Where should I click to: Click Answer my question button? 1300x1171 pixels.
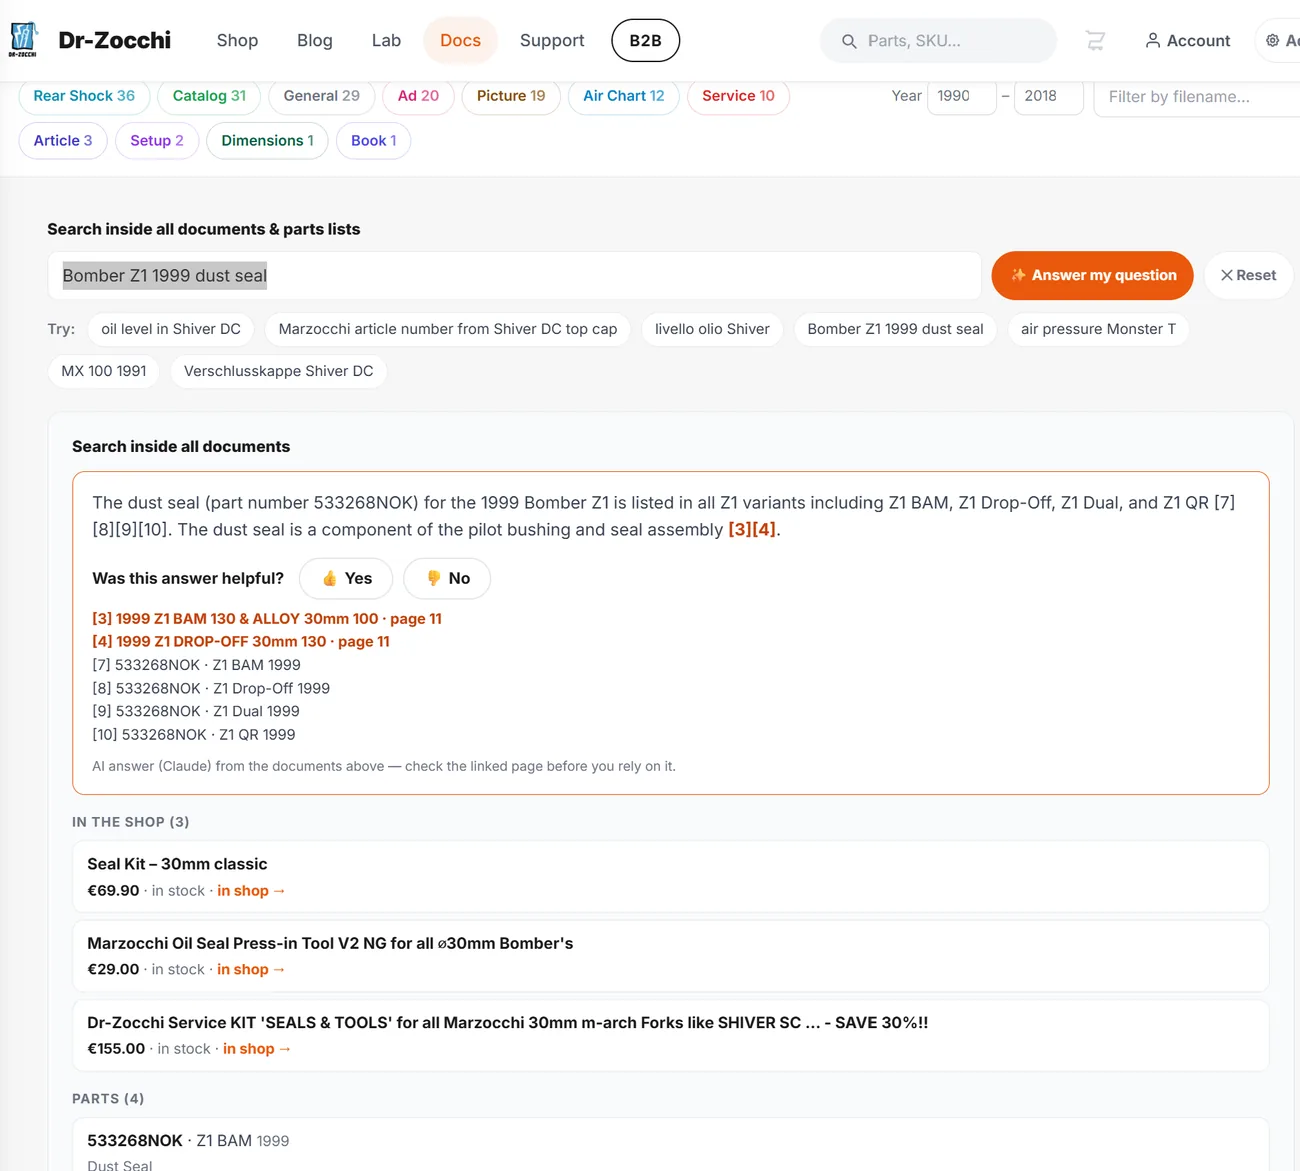coord(1092,275)
